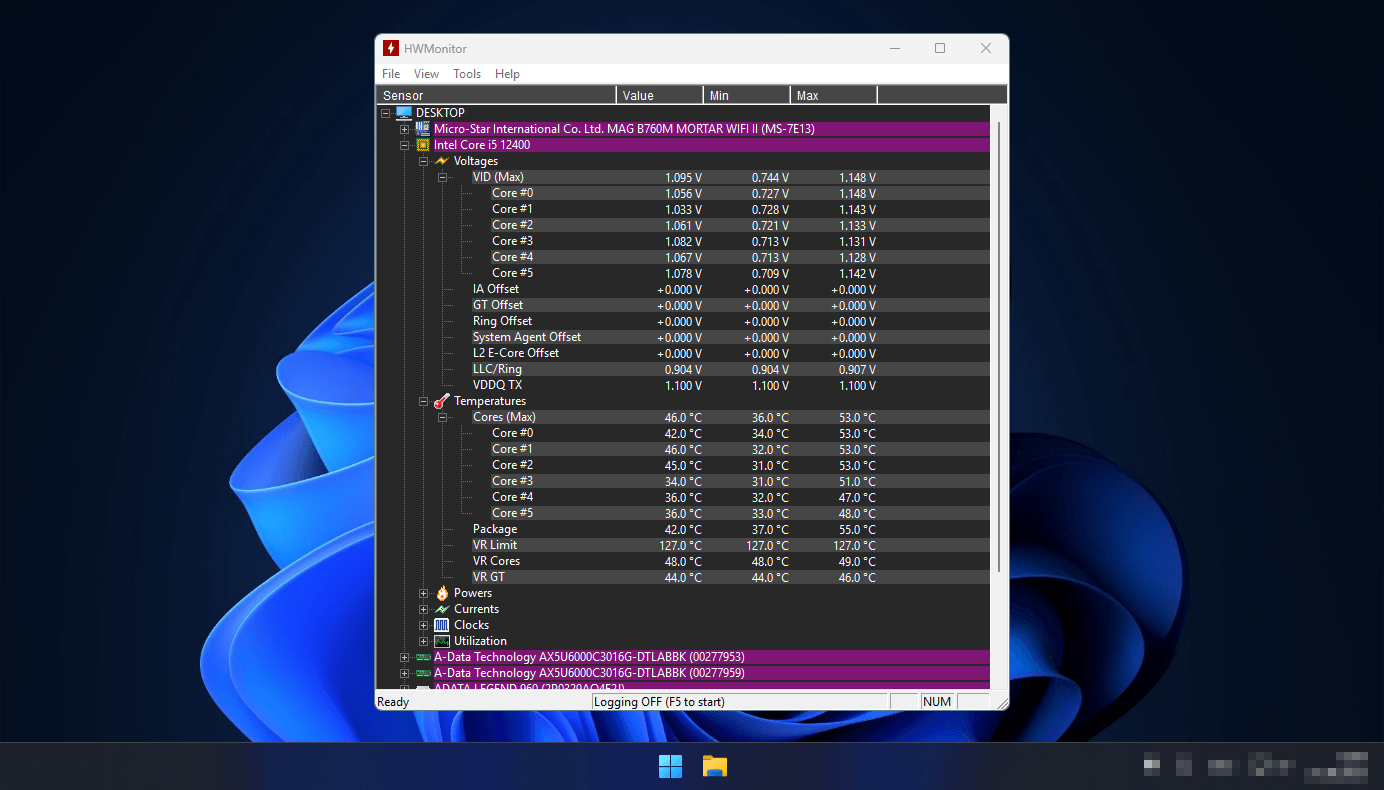Click the Temperatures thermometer icon
Screen dimensions: 1384x790
(x=441, y=401)
